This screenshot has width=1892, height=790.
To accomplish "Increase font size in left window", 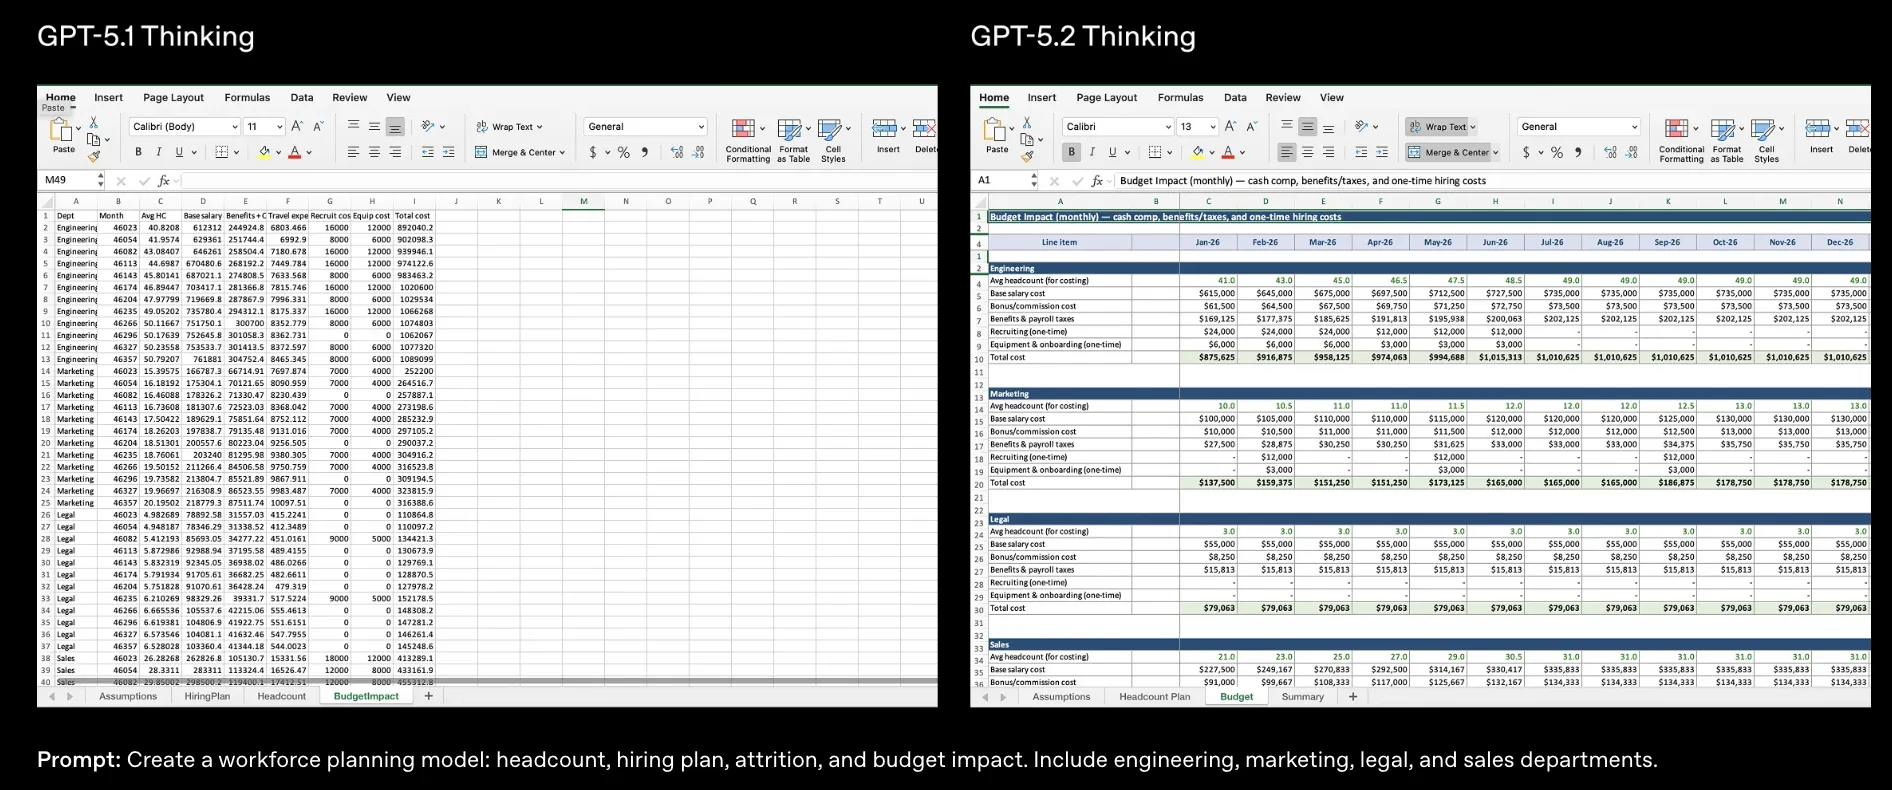I will (297, 126).
